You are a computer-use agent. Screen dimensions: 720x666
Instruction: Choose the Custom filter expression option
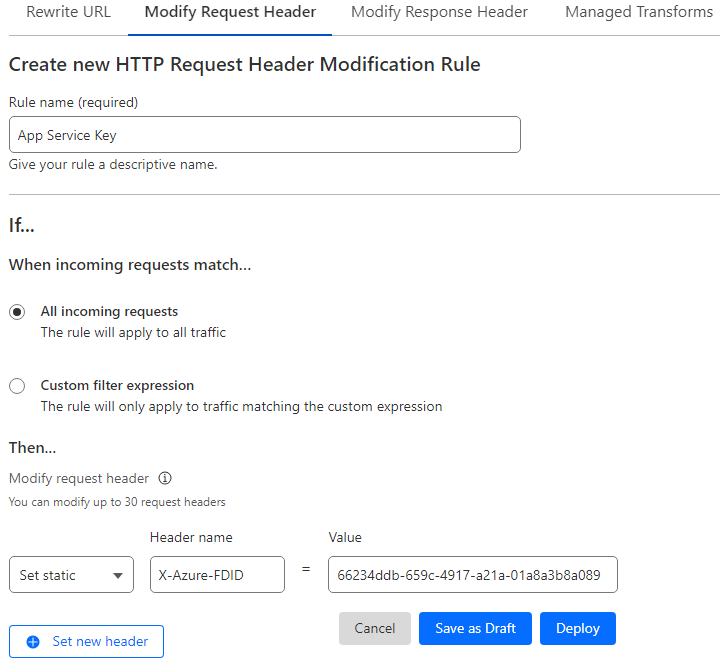click(17, 386)
